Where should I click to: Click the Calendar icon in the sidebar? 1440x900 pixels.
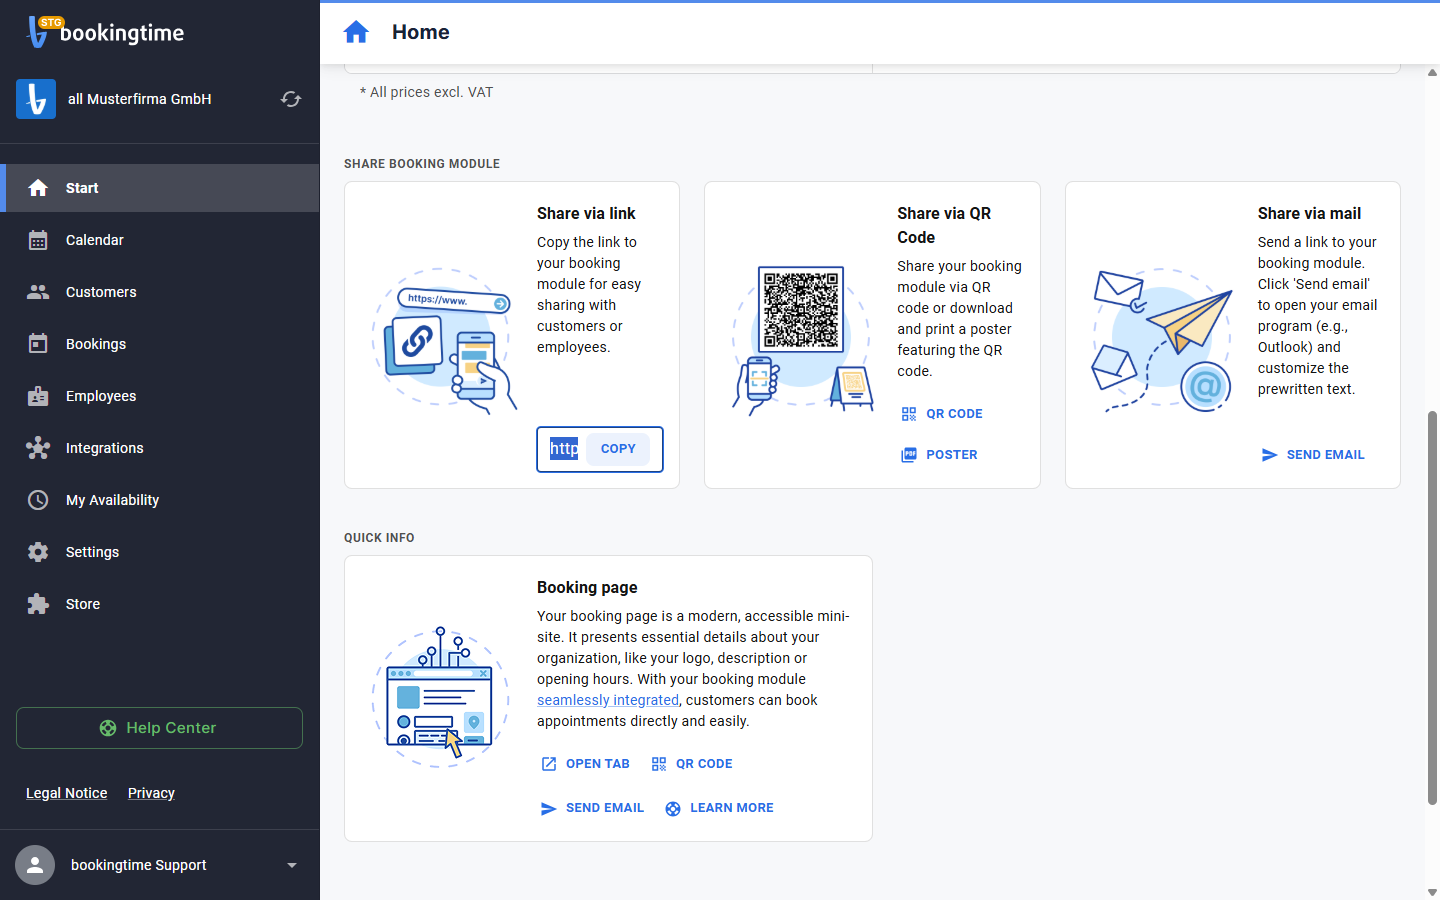[38, 240]
